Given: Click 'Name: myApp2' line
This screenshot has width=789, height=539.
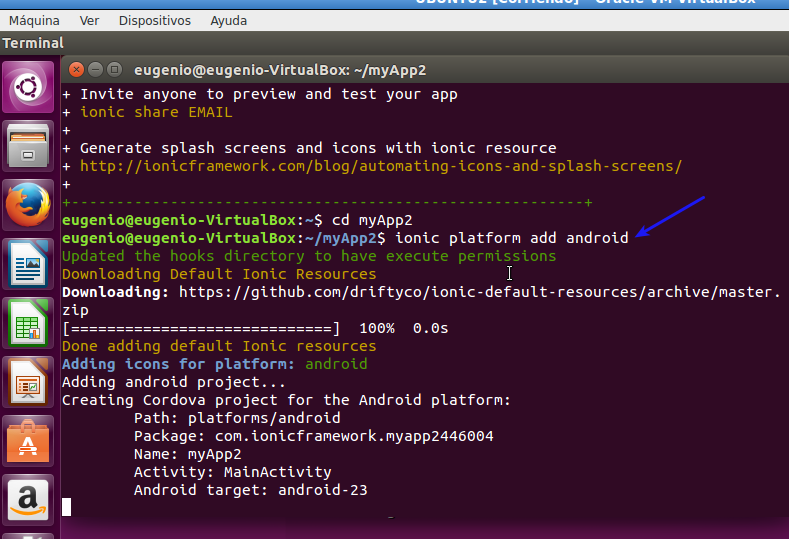Looking at the screenshot, I should [x=188, y=454].
